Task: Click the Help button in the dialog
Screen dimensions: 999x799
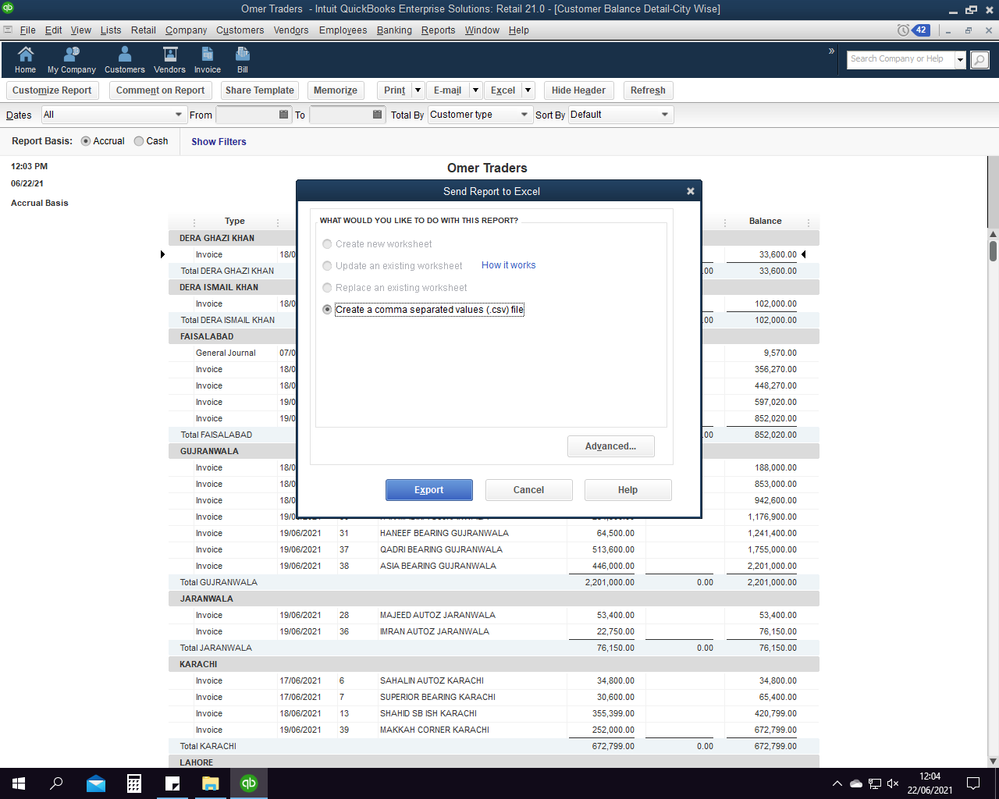Action: (x=628, y=490)
